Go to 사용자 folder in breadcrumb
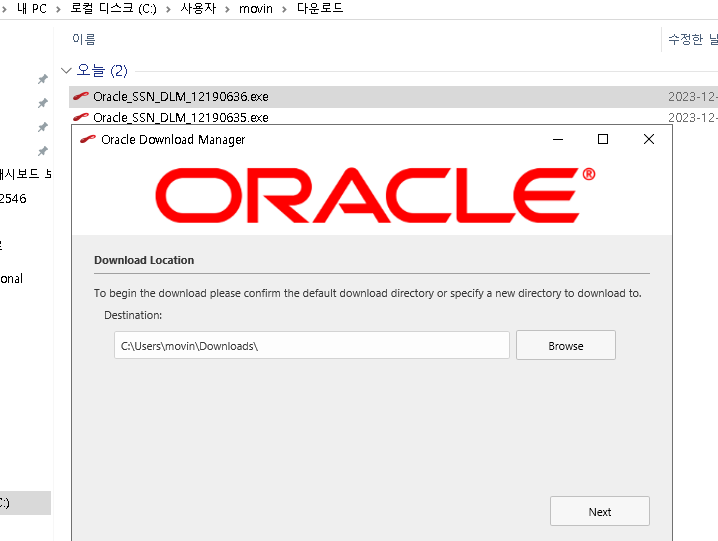The image size is (718, 541). [198, 8]
